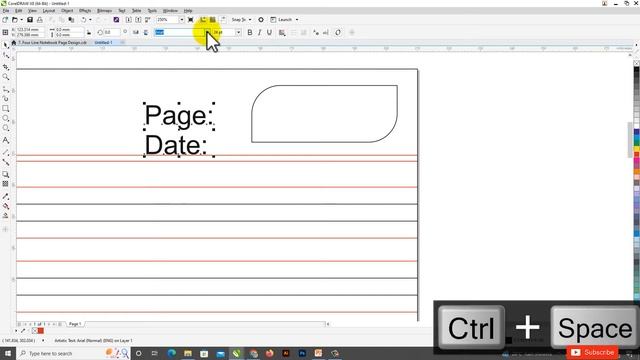Toggle Underline text formatting
The image size is (640, 360).
(x=269, y=33)
